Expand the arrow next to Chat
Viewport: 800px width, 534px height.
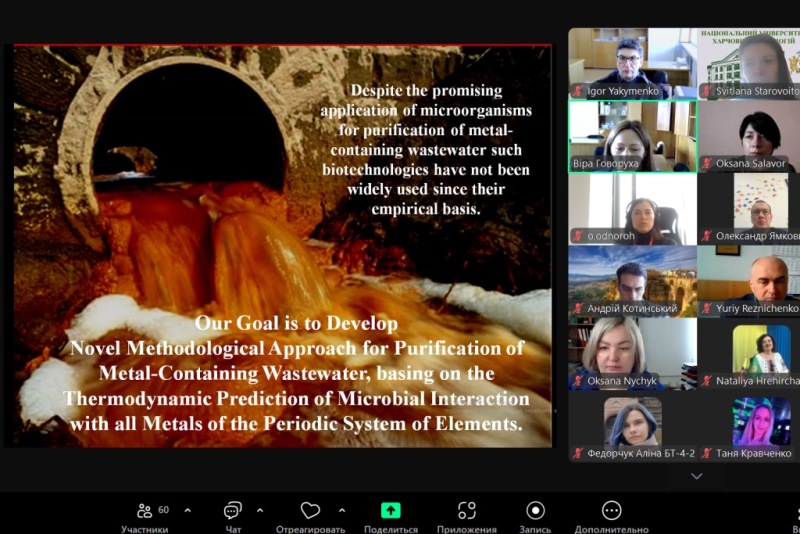(x=260, y=510)
